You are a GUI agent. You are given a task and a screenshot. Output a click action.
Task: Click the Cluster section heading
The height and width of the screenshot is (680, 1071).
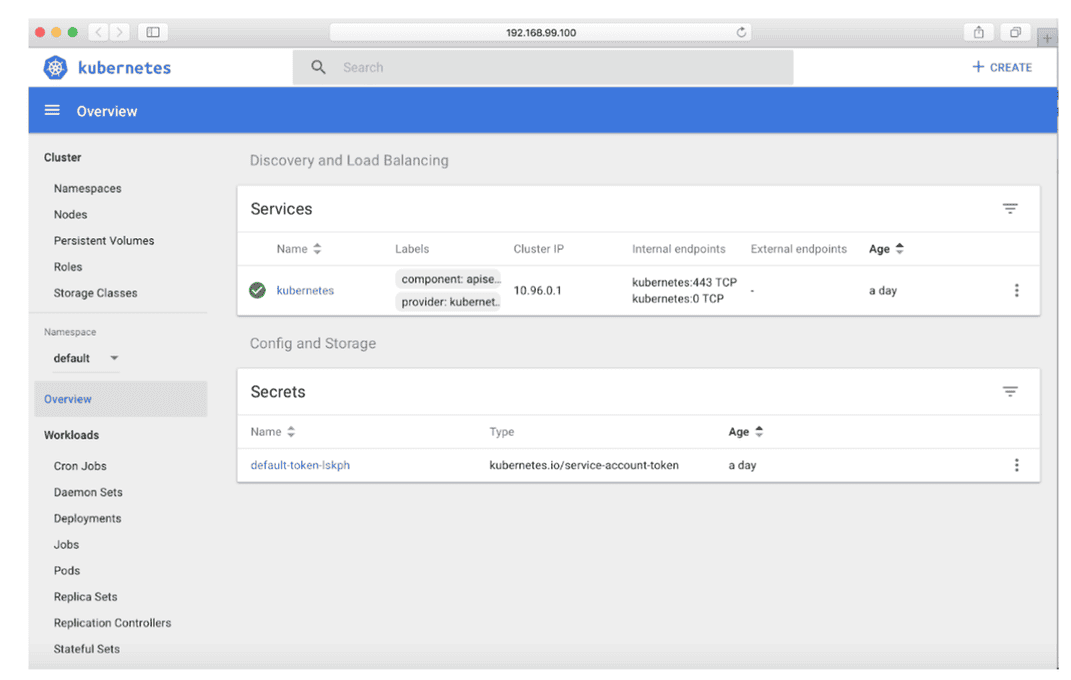[62, 158]
